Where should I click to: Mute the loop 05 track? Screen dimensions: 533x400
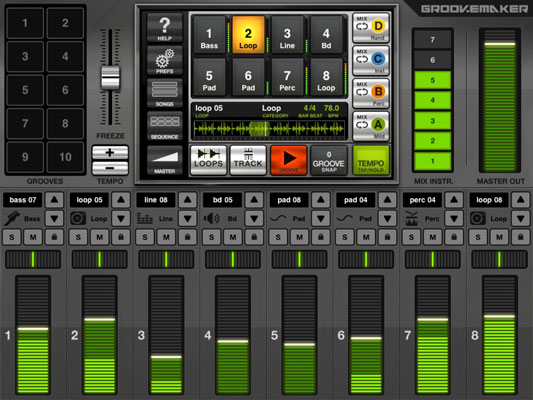coord(100,237)
